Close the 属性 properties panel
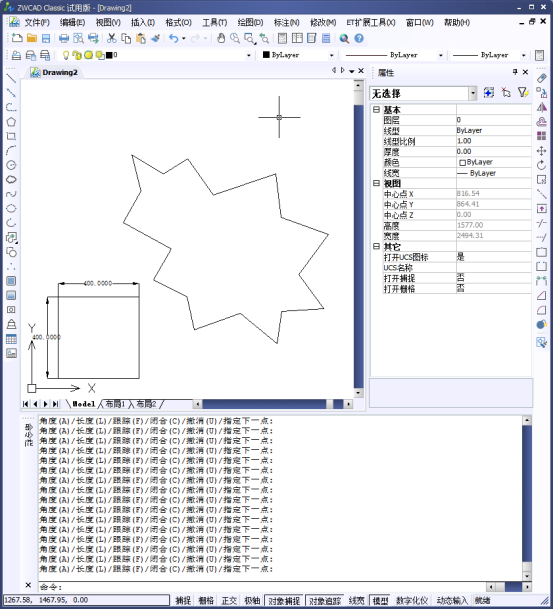554x610 pixels. pos(525,72)
